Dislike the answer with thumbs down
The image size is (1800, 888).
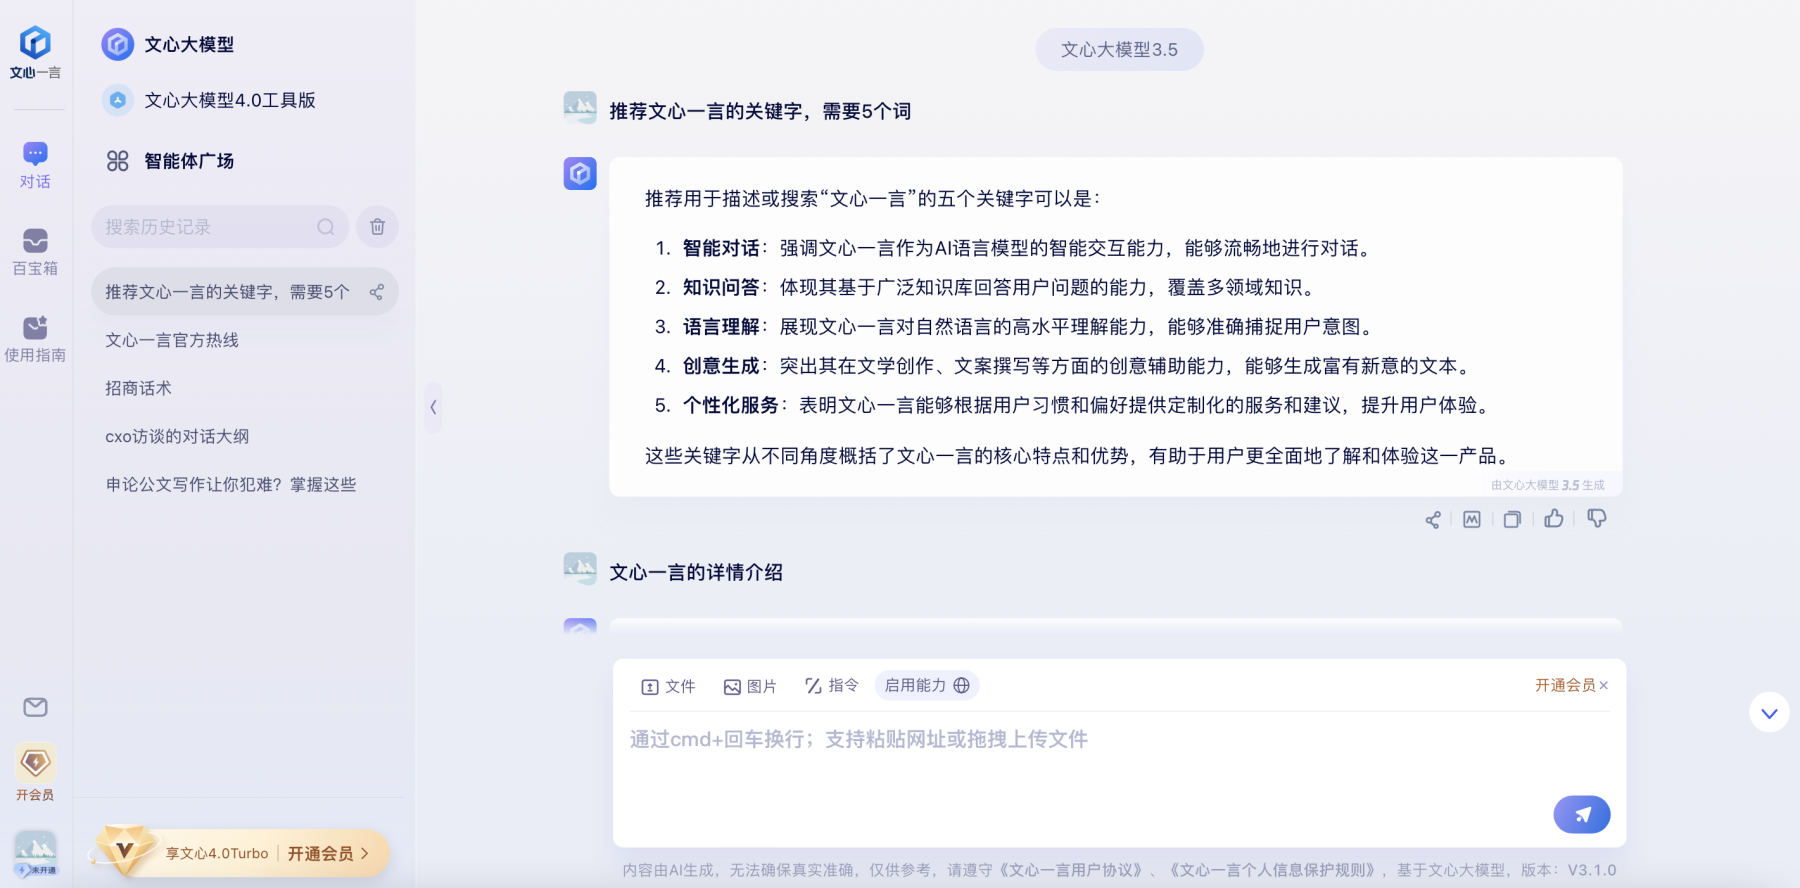tap(1596, 518)
